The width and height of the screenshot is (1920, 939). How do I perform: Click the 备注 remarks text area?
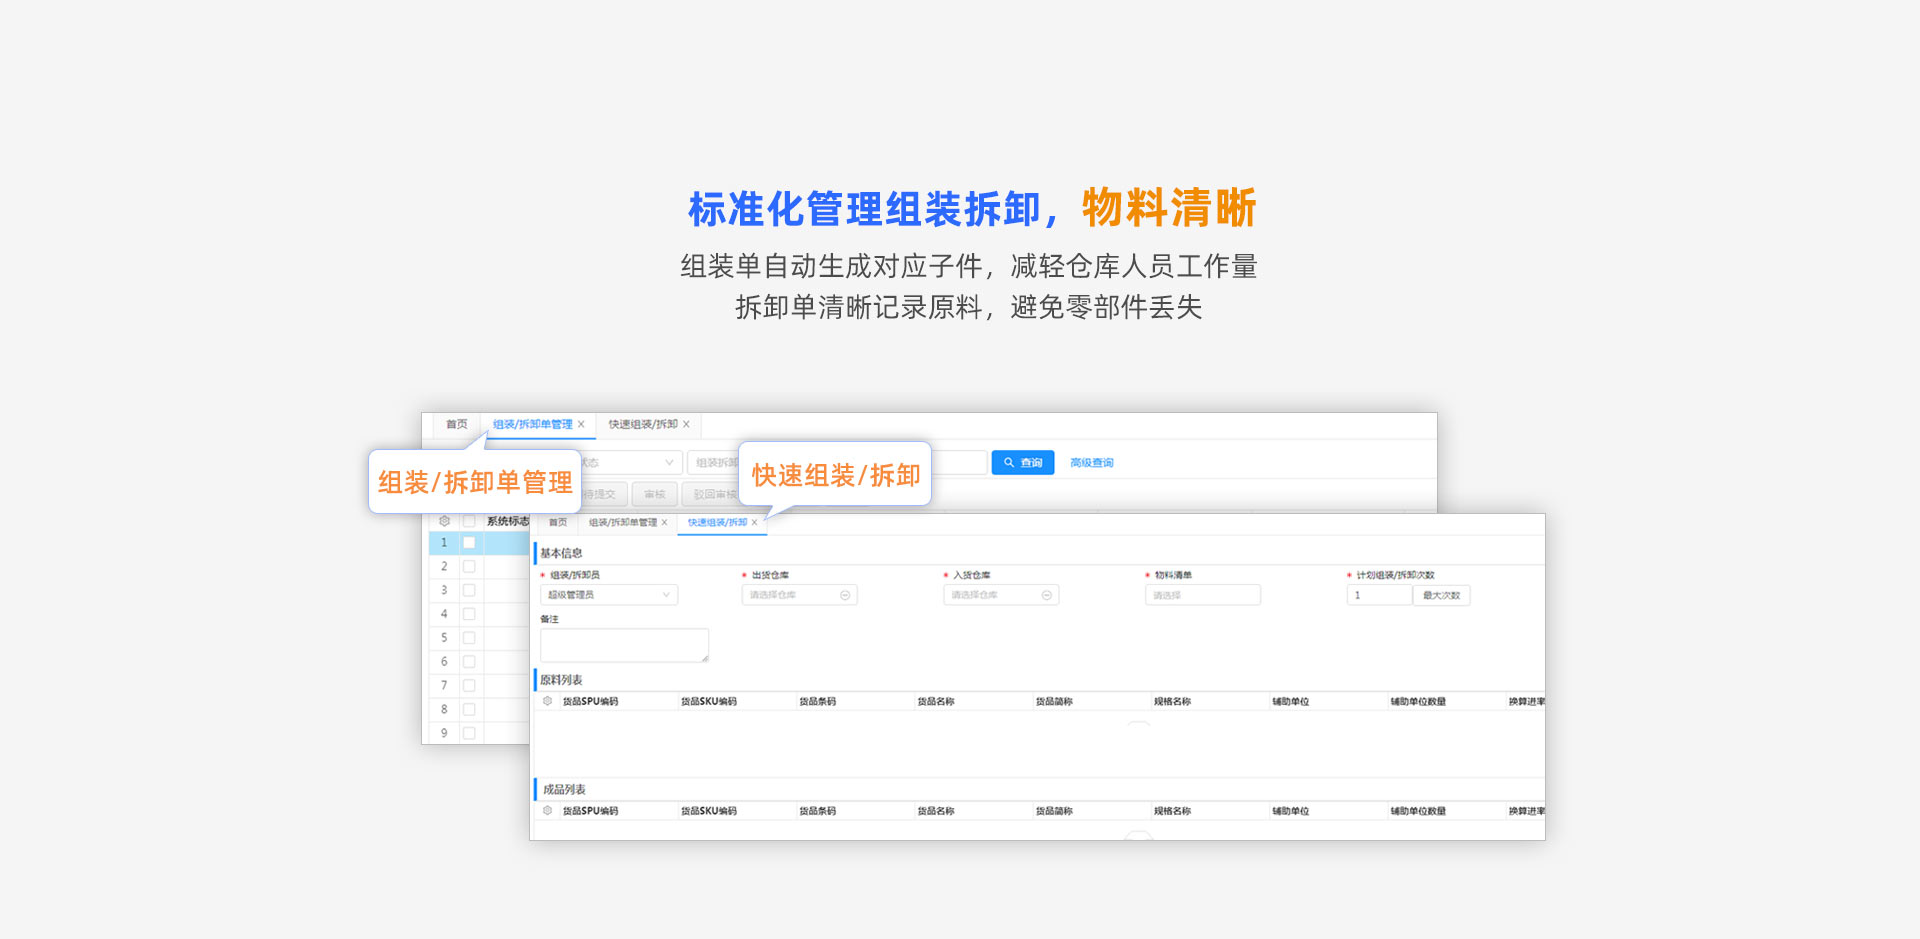coord(624,645)
